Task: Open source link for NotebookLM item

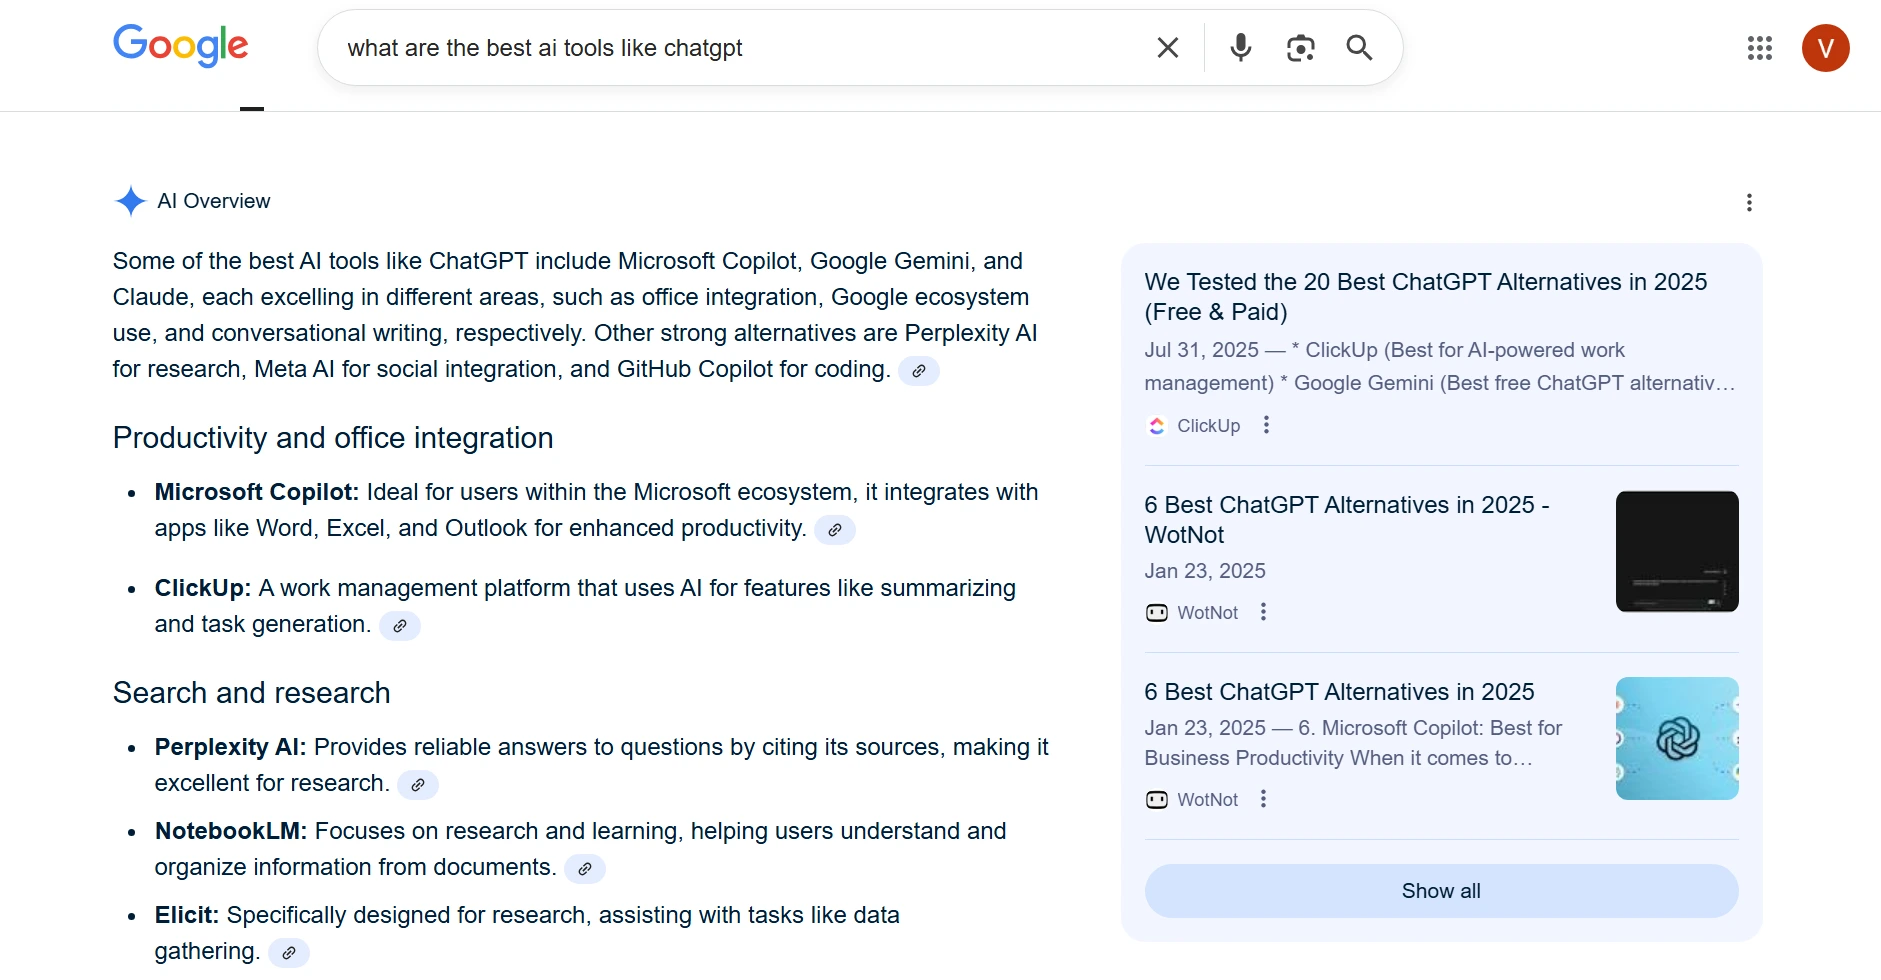Action: tap(584, 869)
